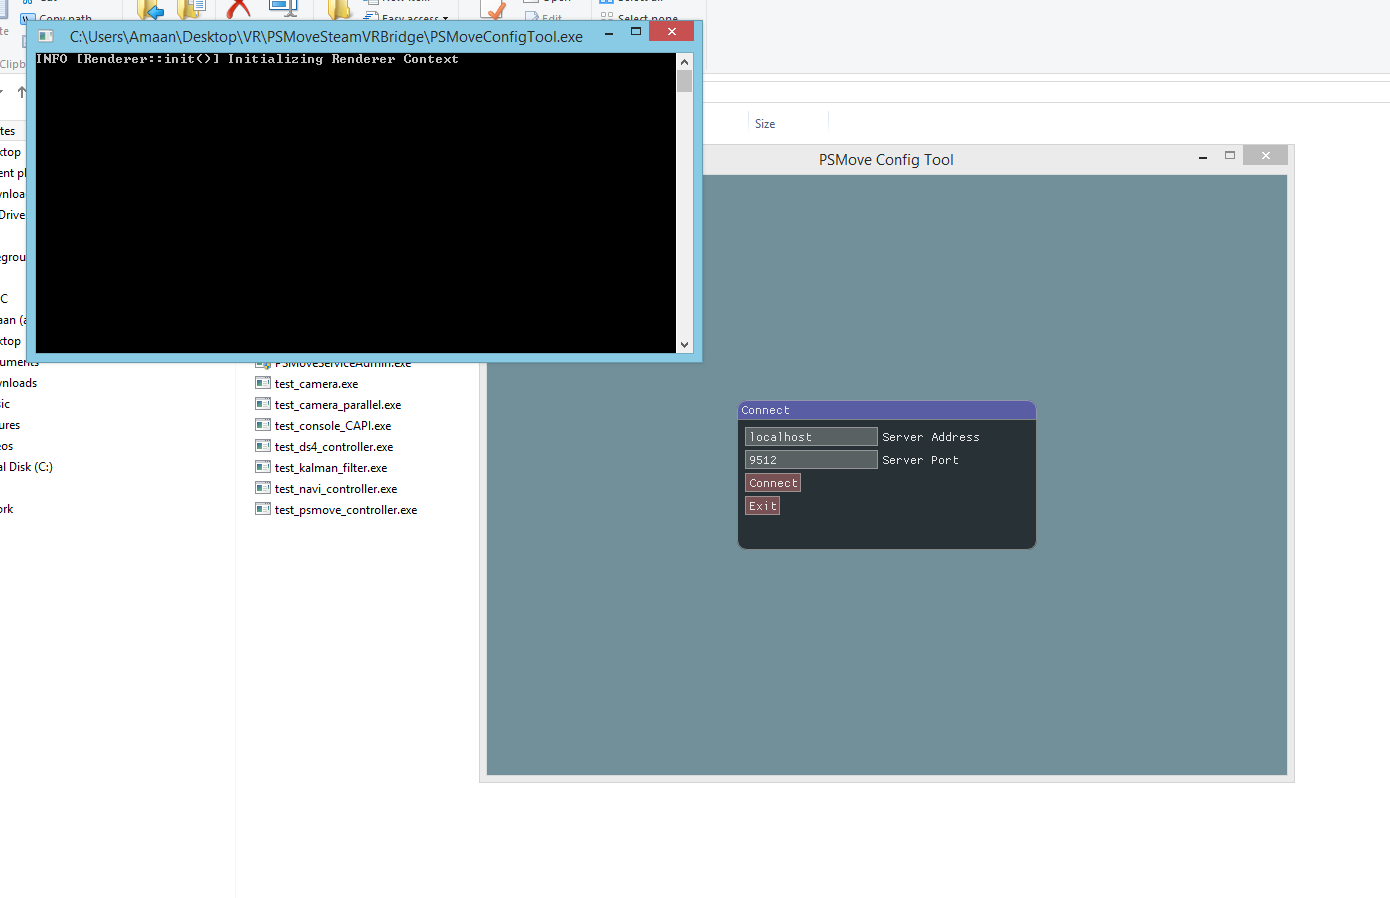The height and width of the screenshot is (898, 1390).
Task: Click the 'Server Address' label
Action: click(x=931, y=437)
